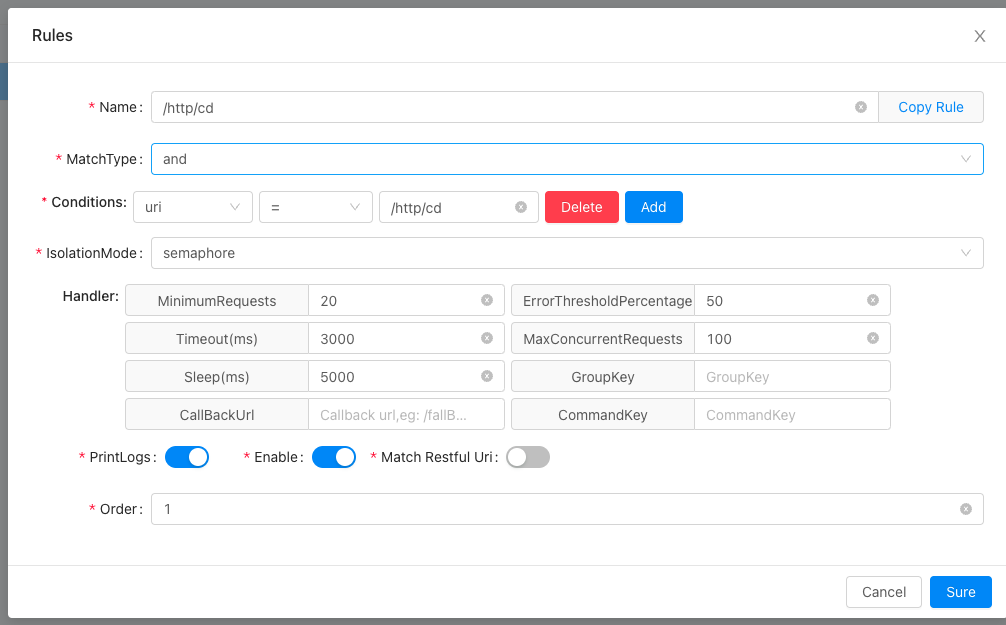This screenshot has height=625, width=1006.
Task: Enable Match Restful Uri
Action: [x=527, y=457]
